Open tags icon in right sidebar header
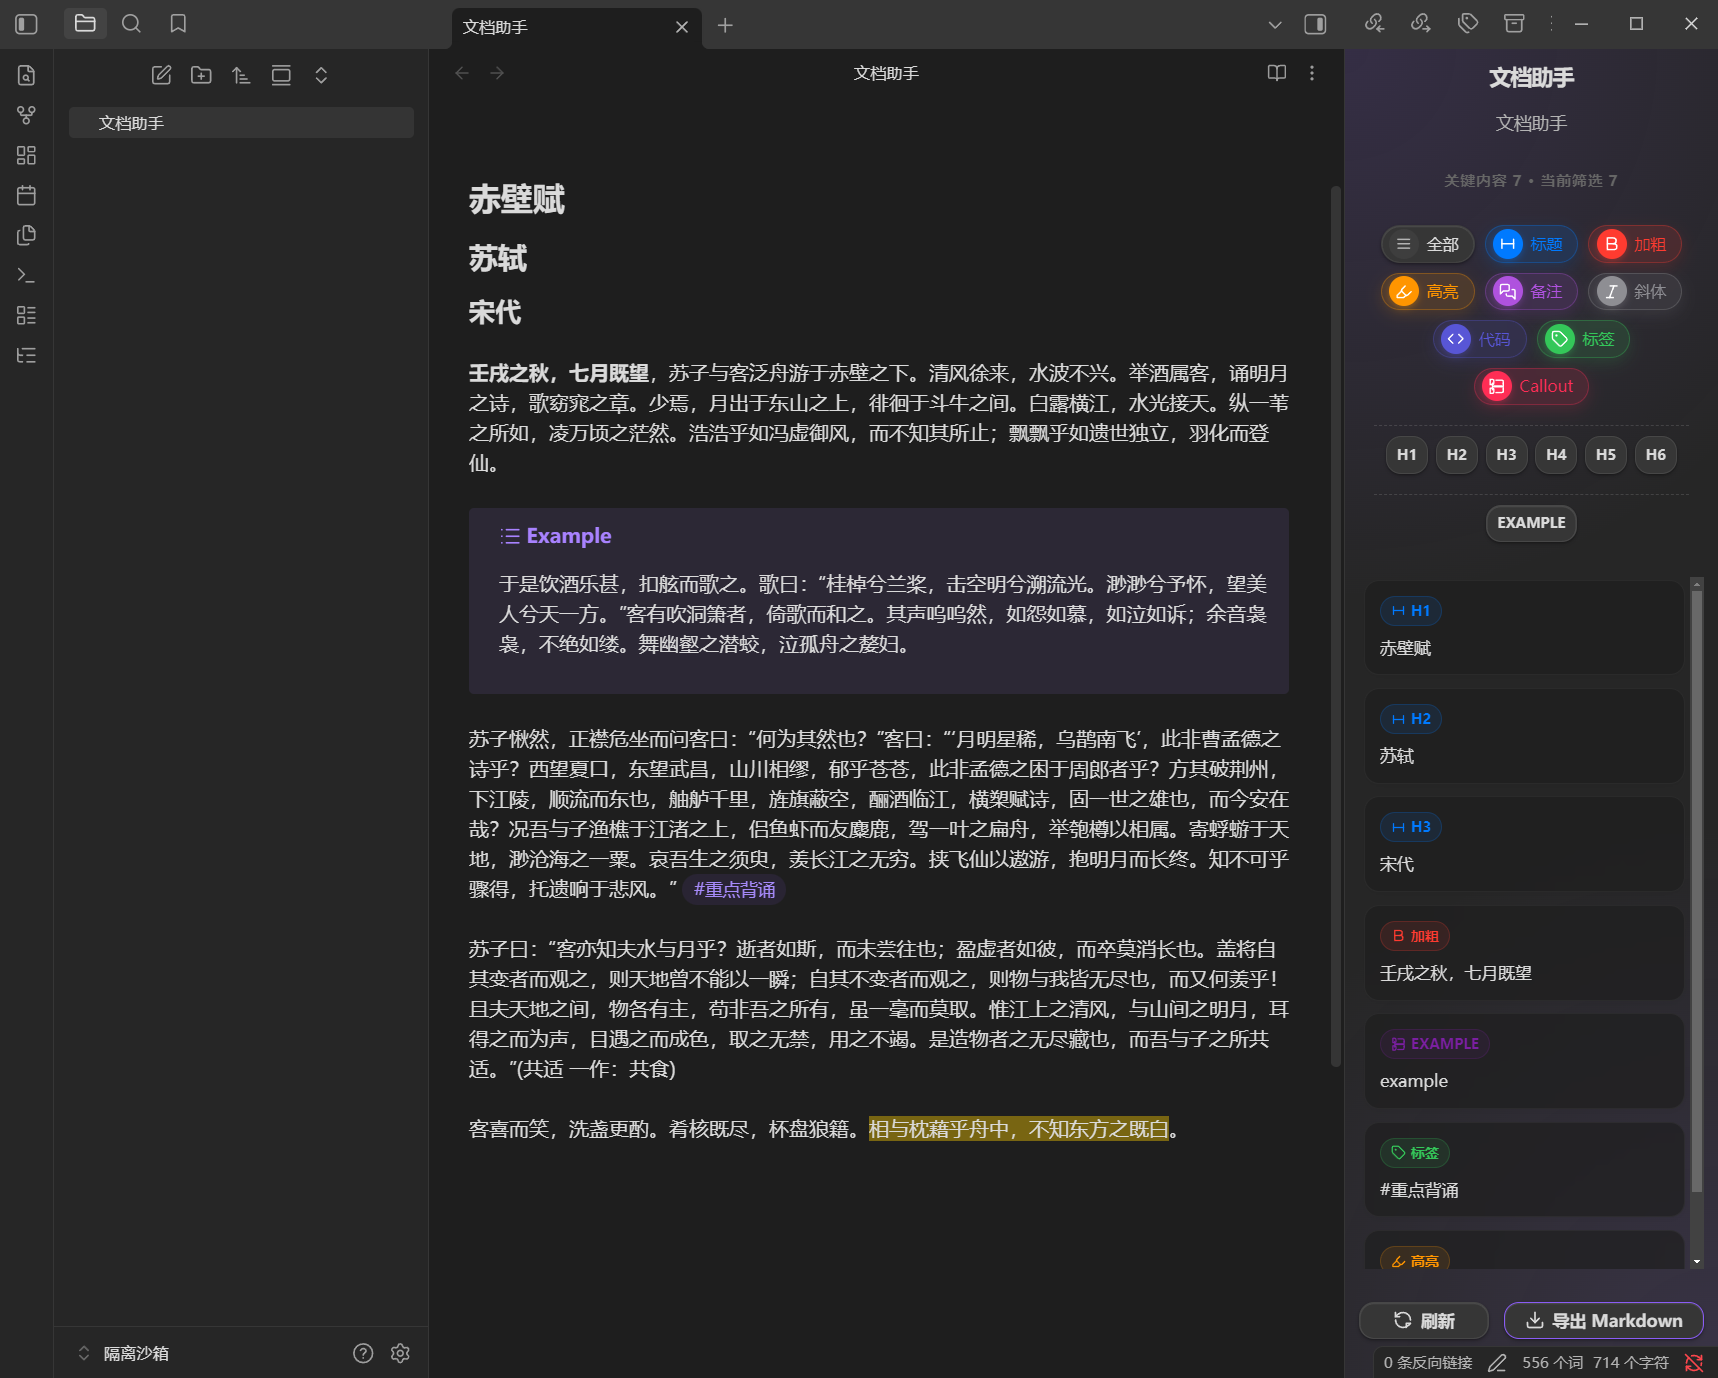This screenshot has width=1718, height=1378. (1468, 23)
